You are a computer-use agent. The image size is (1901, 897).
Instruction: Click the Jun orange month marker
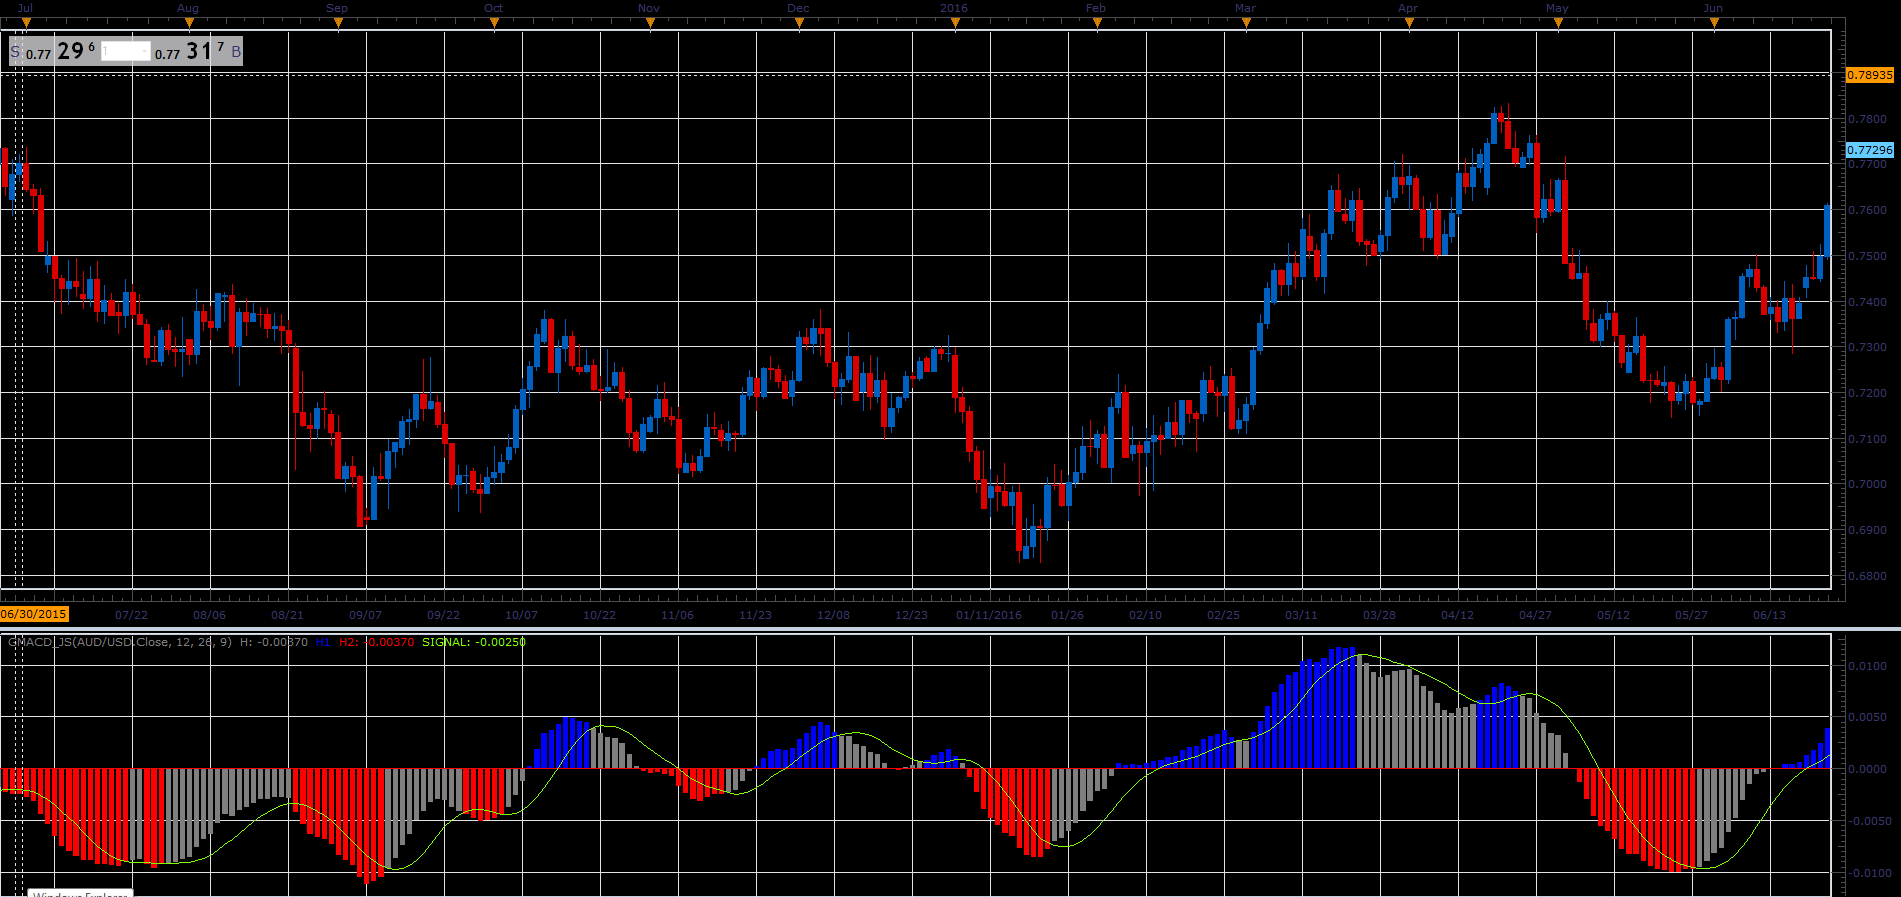[1715, 21]
